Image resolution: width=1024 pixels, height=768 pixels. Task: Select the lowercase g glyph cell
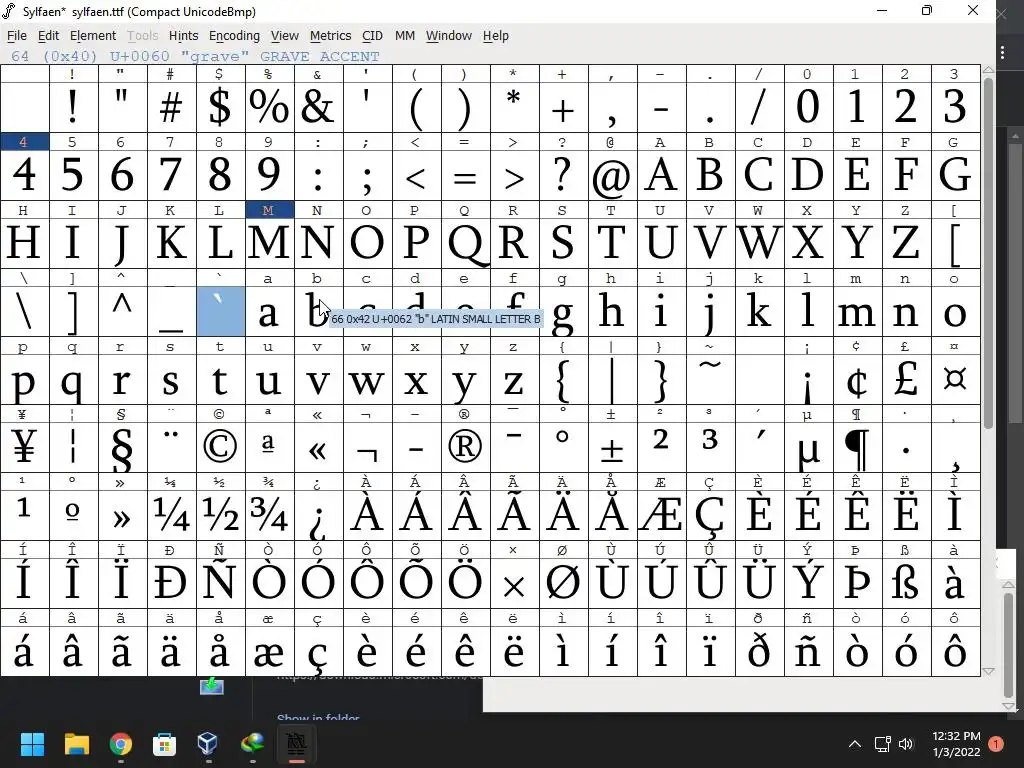pos(564,311)
